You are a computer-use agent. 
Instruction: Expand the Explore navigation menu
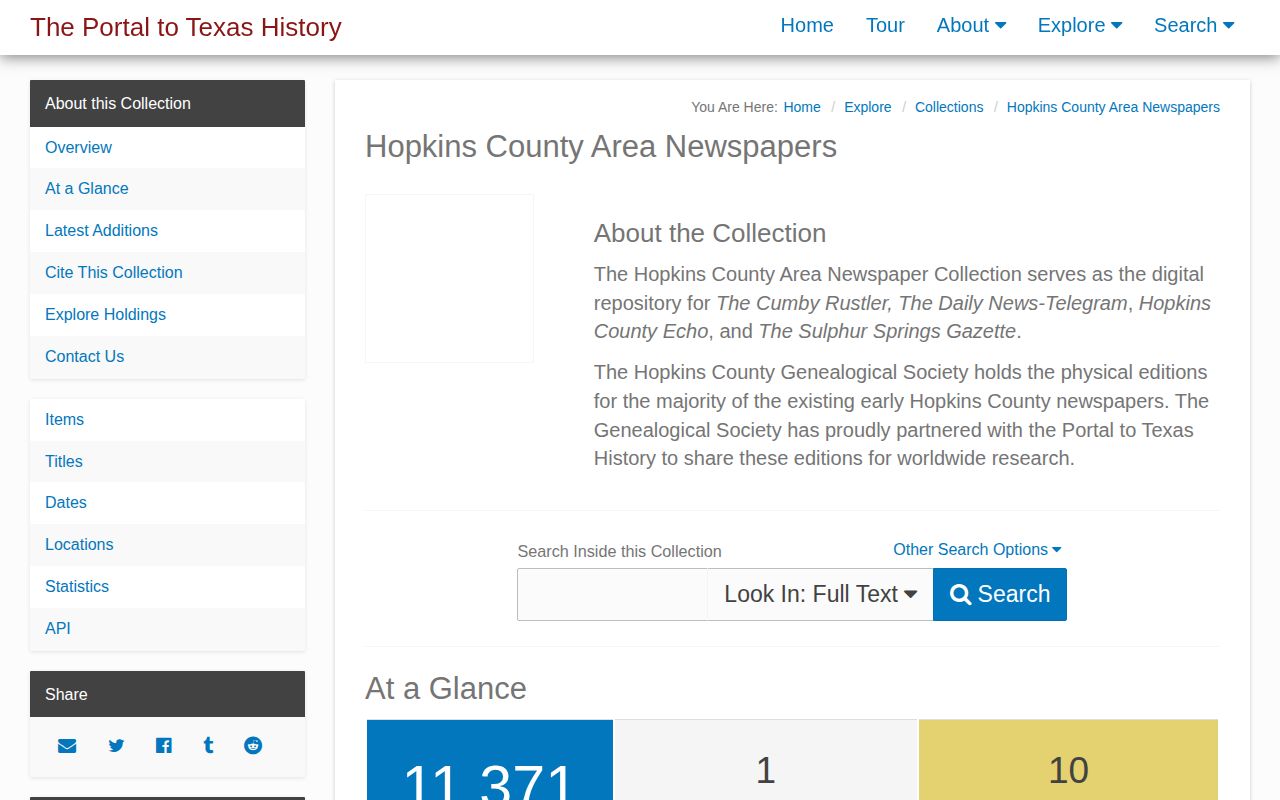tap(1080, 25)
